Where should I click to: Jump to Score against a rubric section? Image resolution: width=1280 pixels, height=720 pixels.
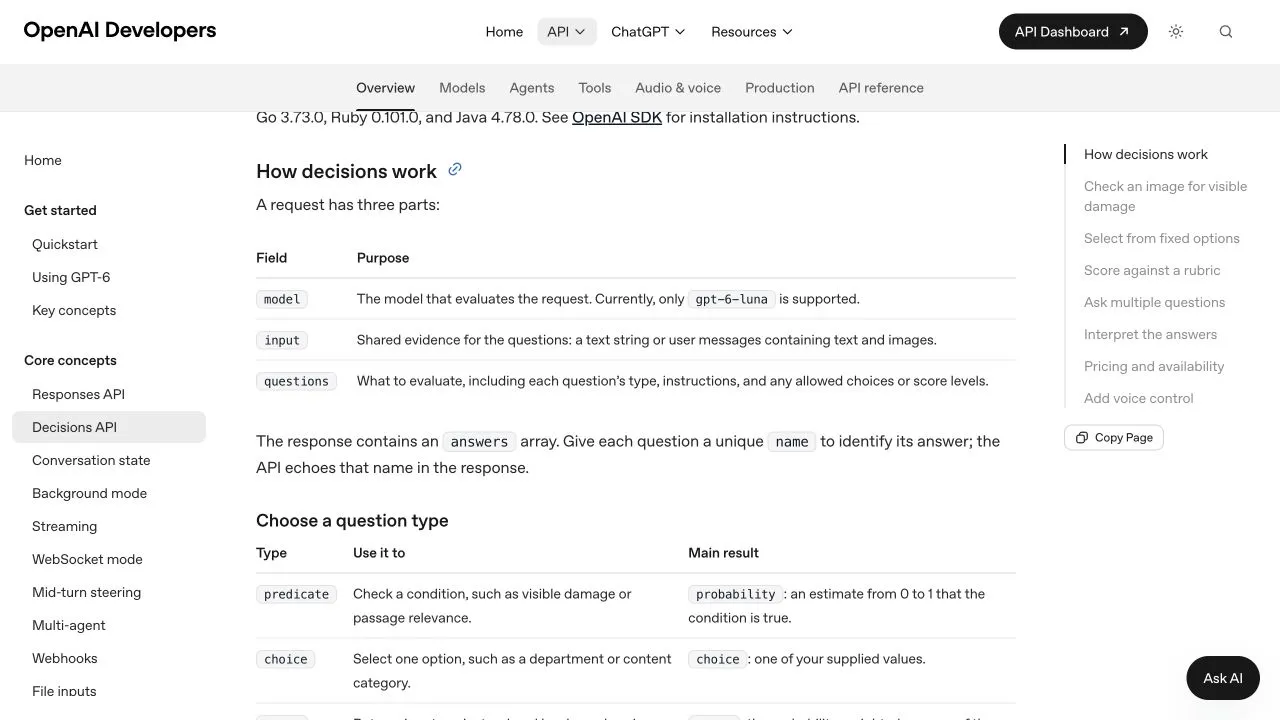click(x=1152, y=270)
